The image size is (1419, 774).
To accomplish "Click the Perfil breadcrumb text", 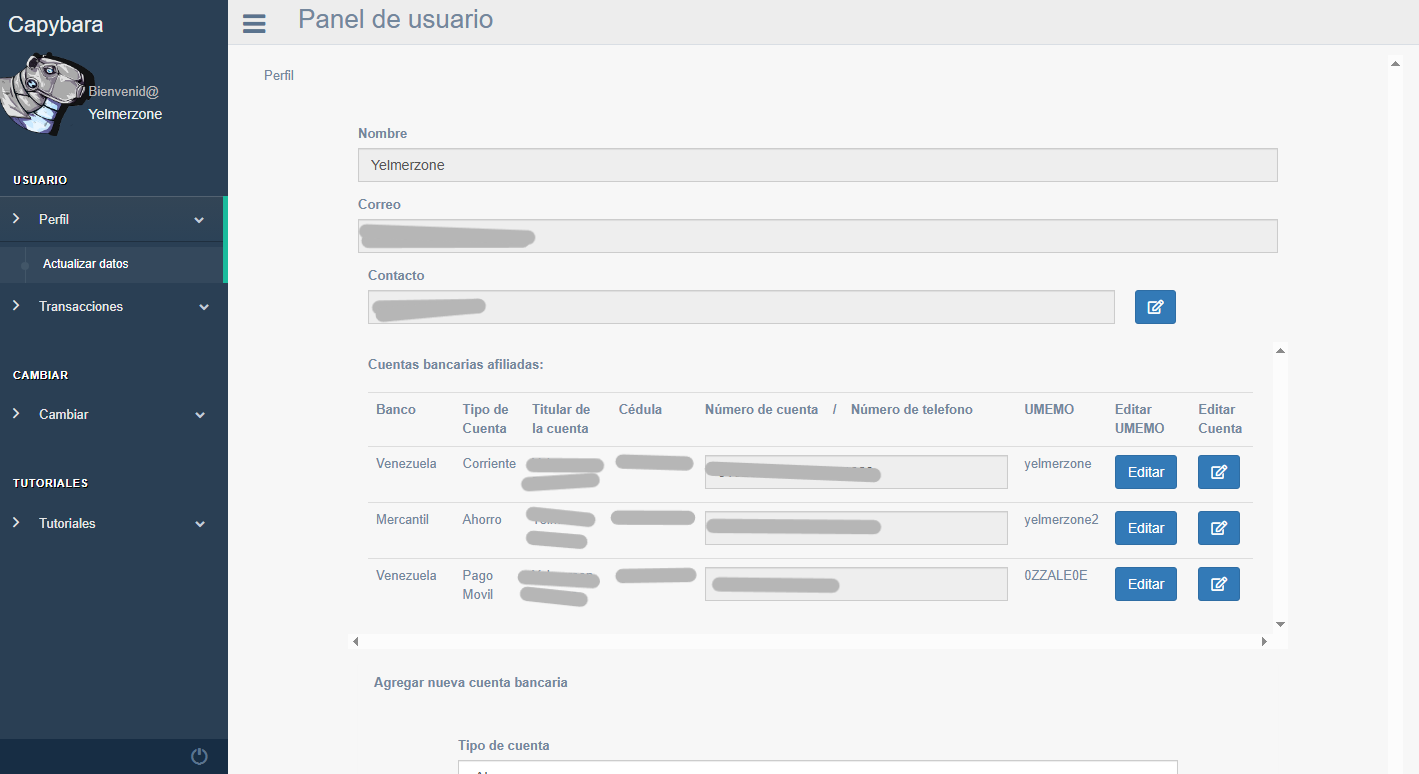I will (x=279, y=75).
